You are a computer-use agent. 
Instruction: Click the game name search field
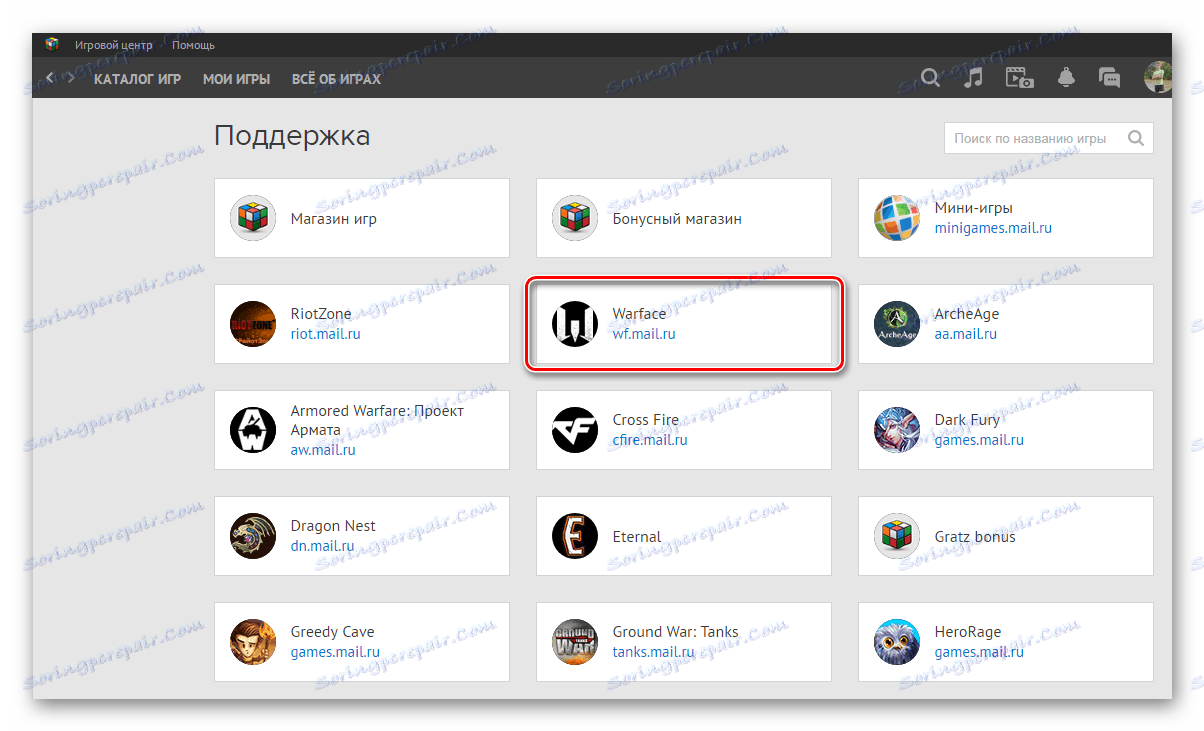[x=1049, y=138]
